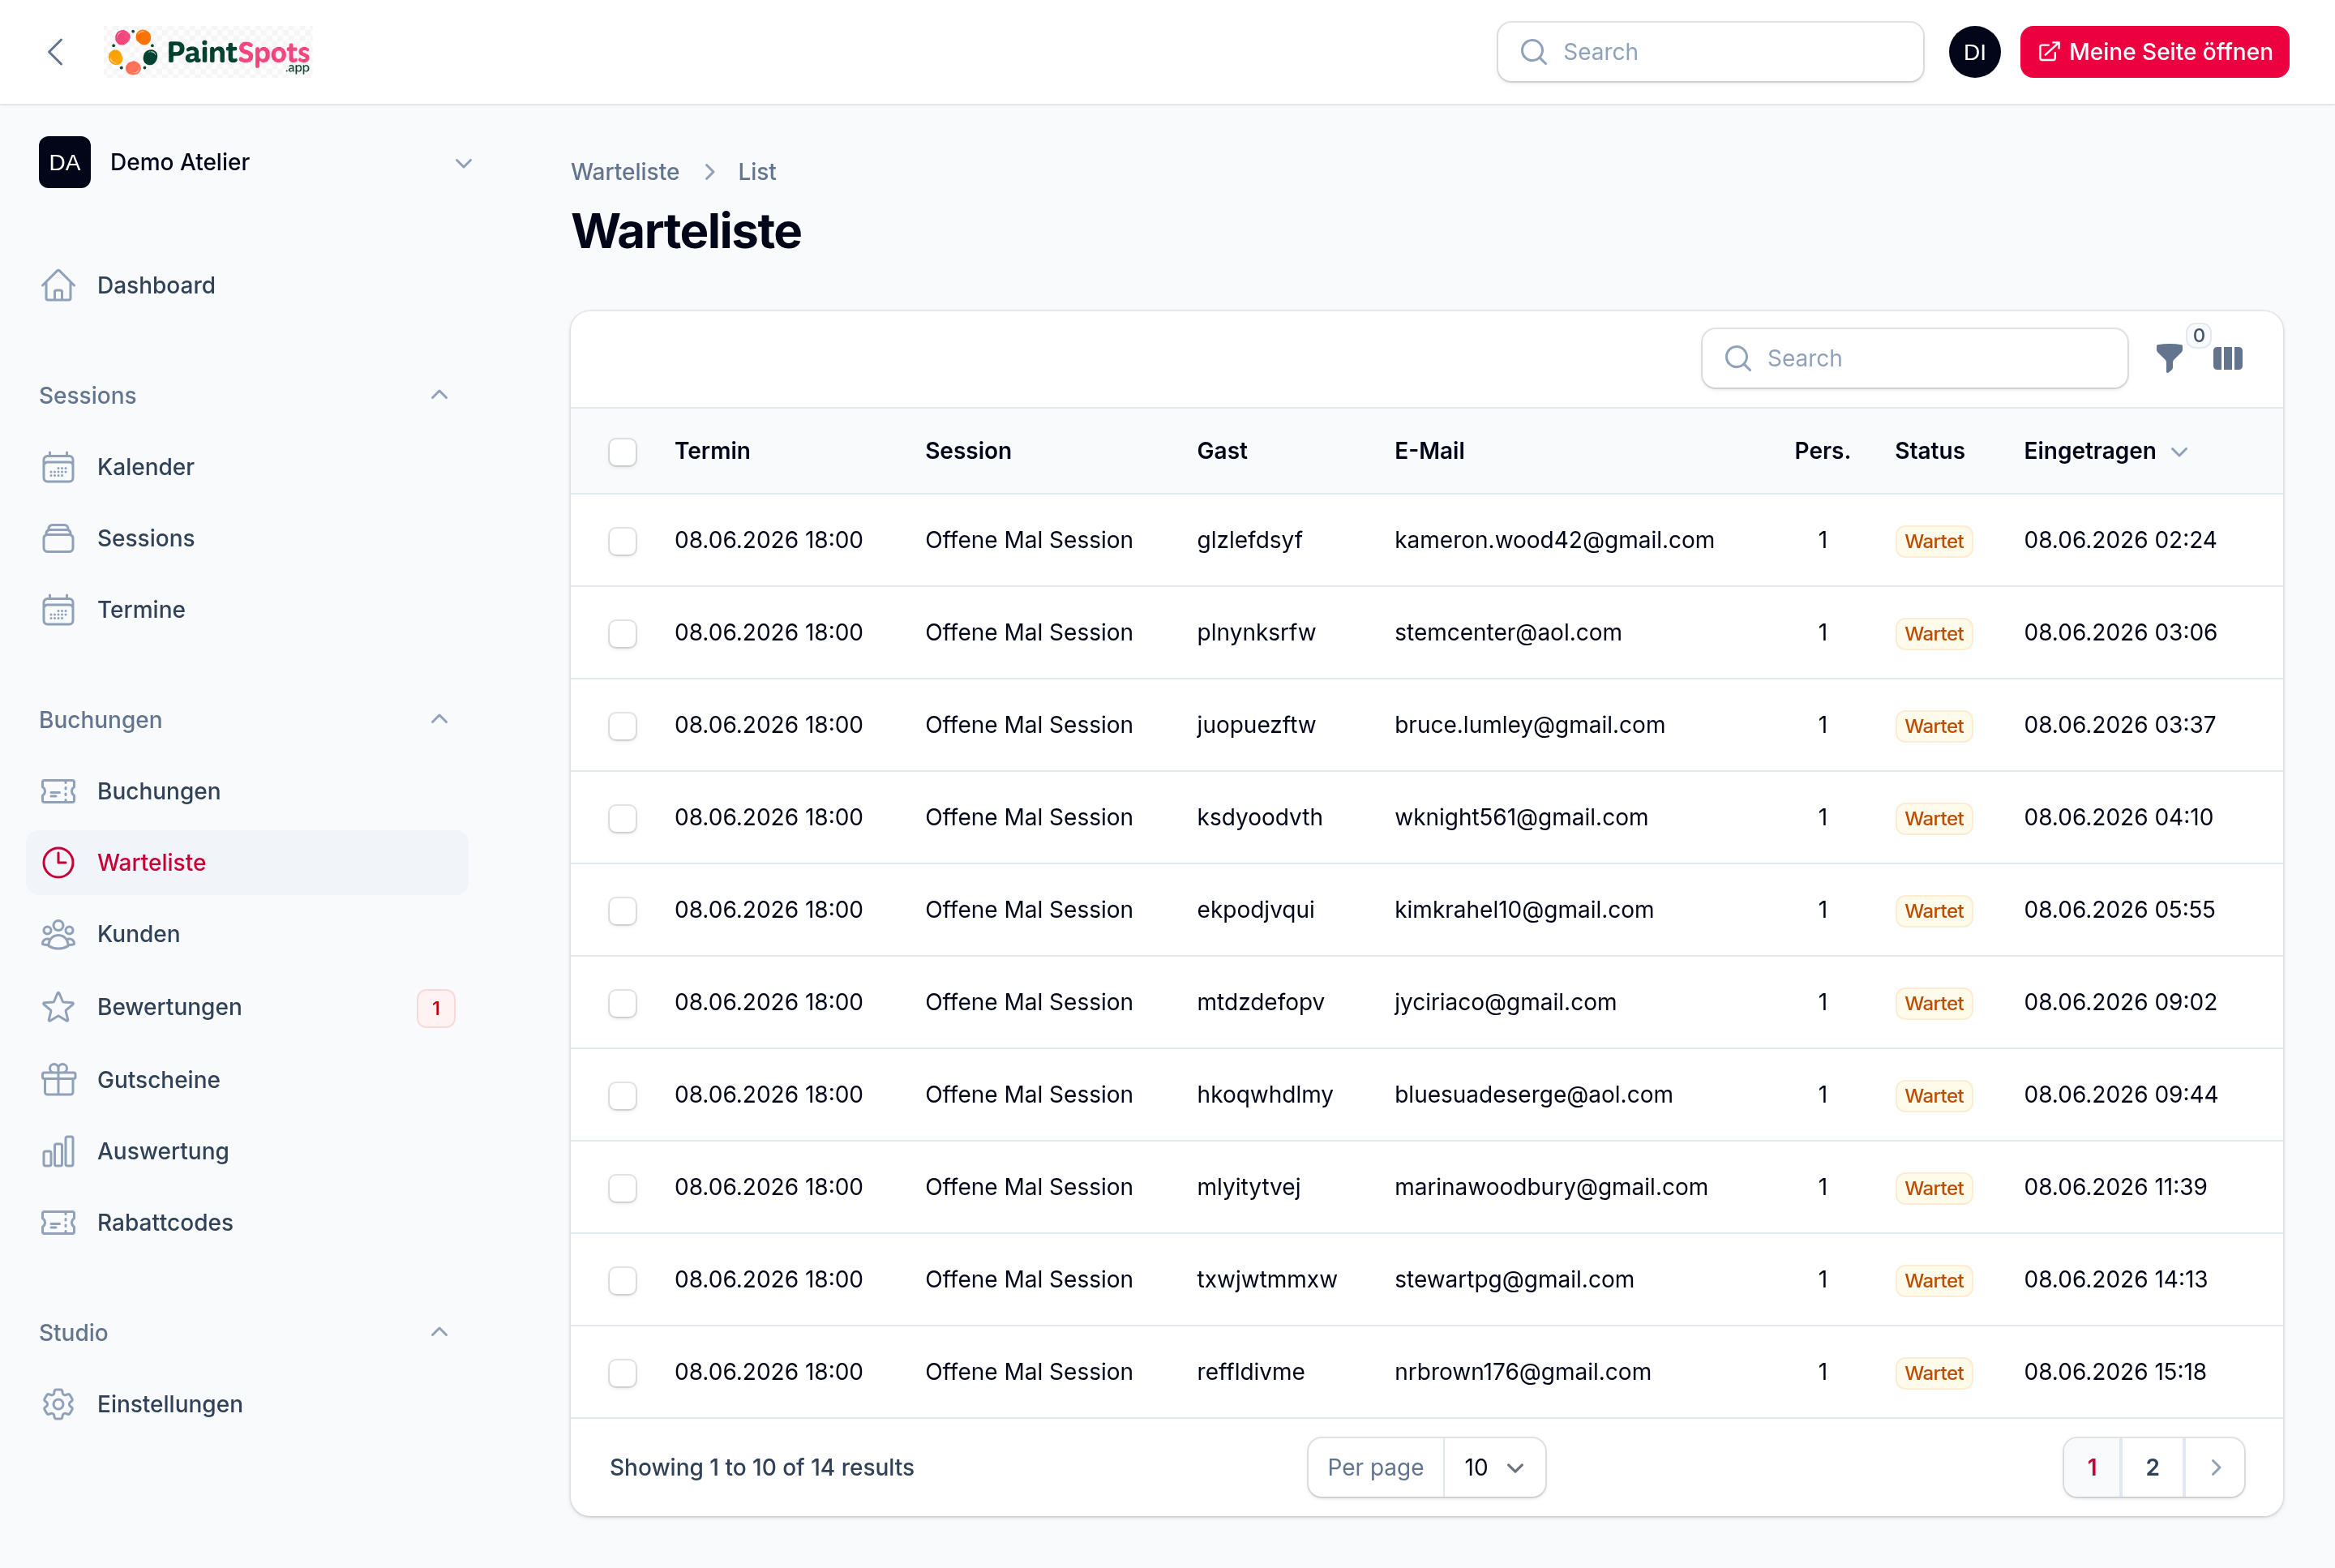Click the Bewertungen star icon
The image size is (2335, 1568).
[x=58, y=1007]
